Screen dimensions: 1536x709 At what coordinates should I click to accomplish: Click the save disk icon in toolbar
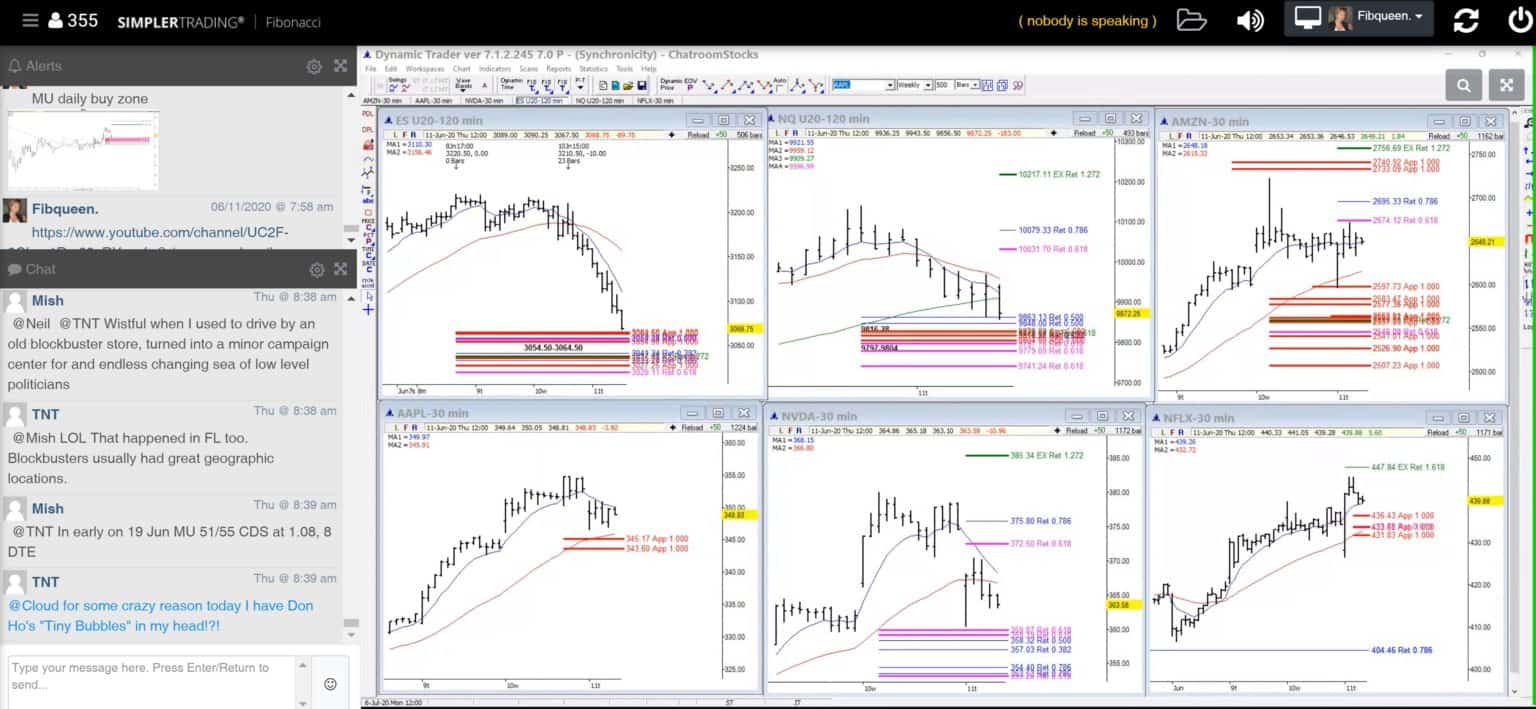[643, 86]
